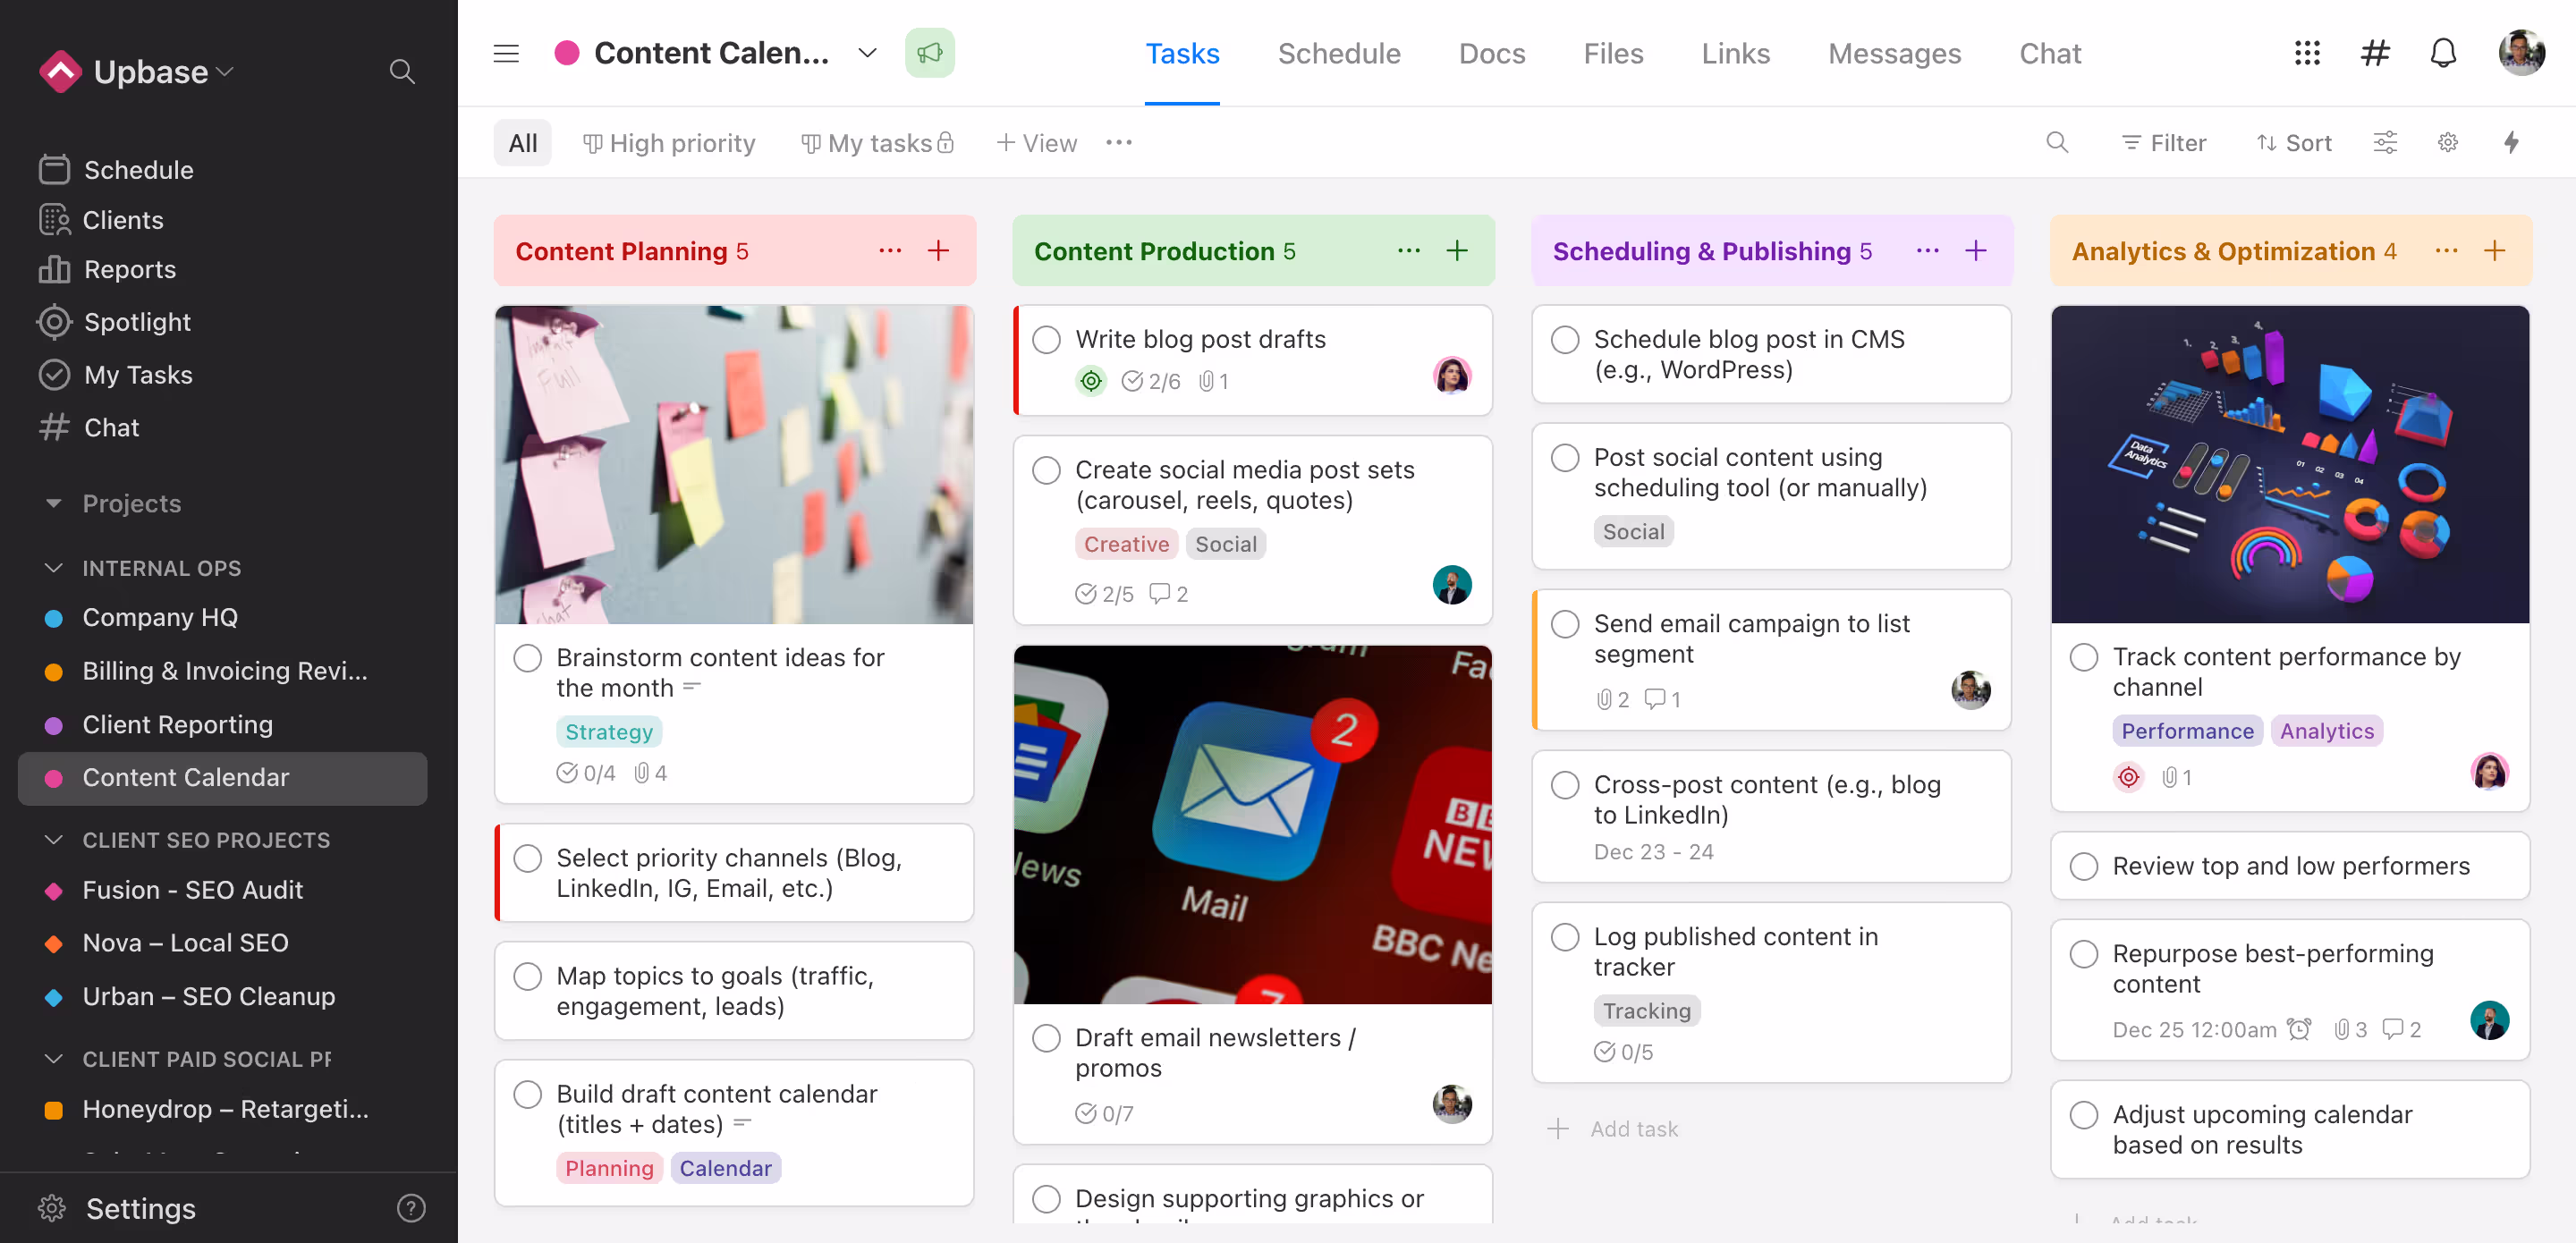This screenshot has width=2576, height=1243.
Task: Open the Messages tab
Action: (1894, 53)
